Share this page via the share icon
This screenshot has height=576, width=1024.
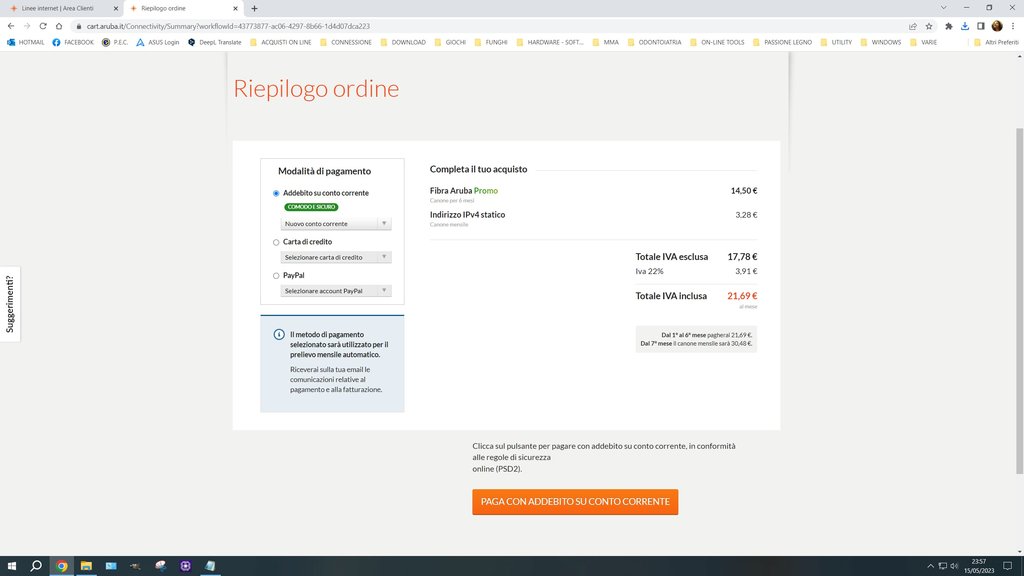[912, 26]
